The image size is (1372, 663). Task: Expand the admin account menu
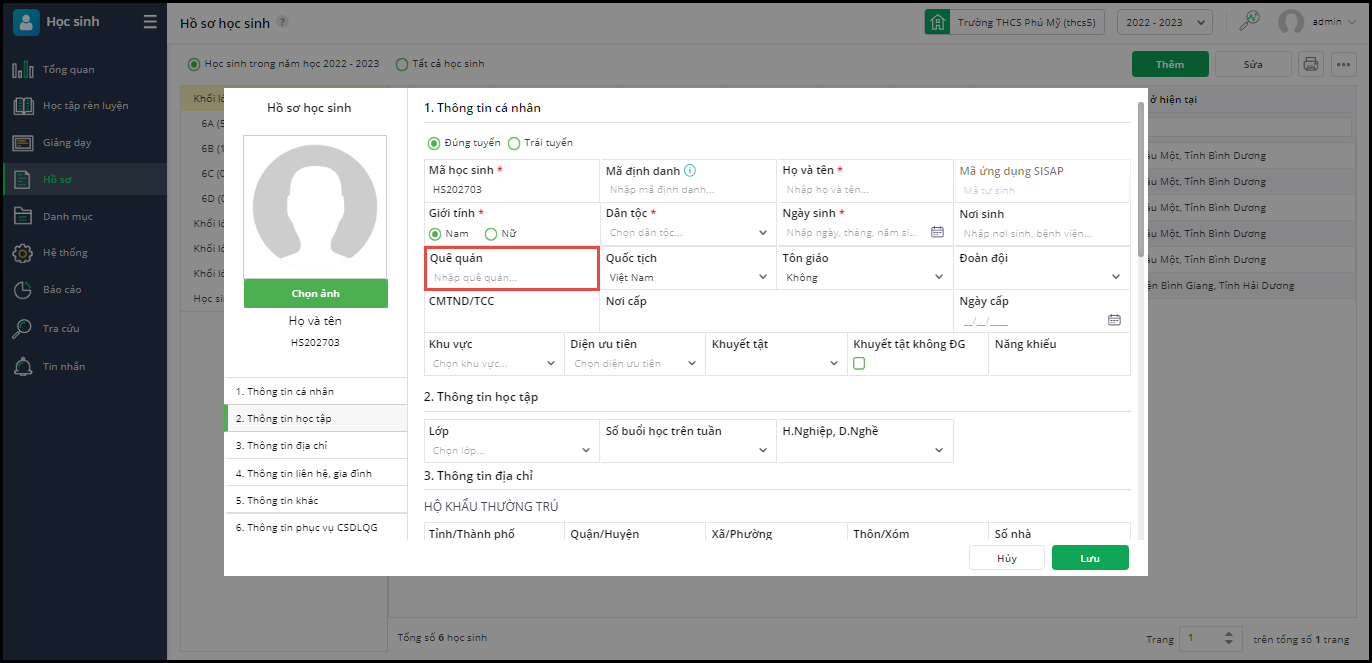[1335, 22]
